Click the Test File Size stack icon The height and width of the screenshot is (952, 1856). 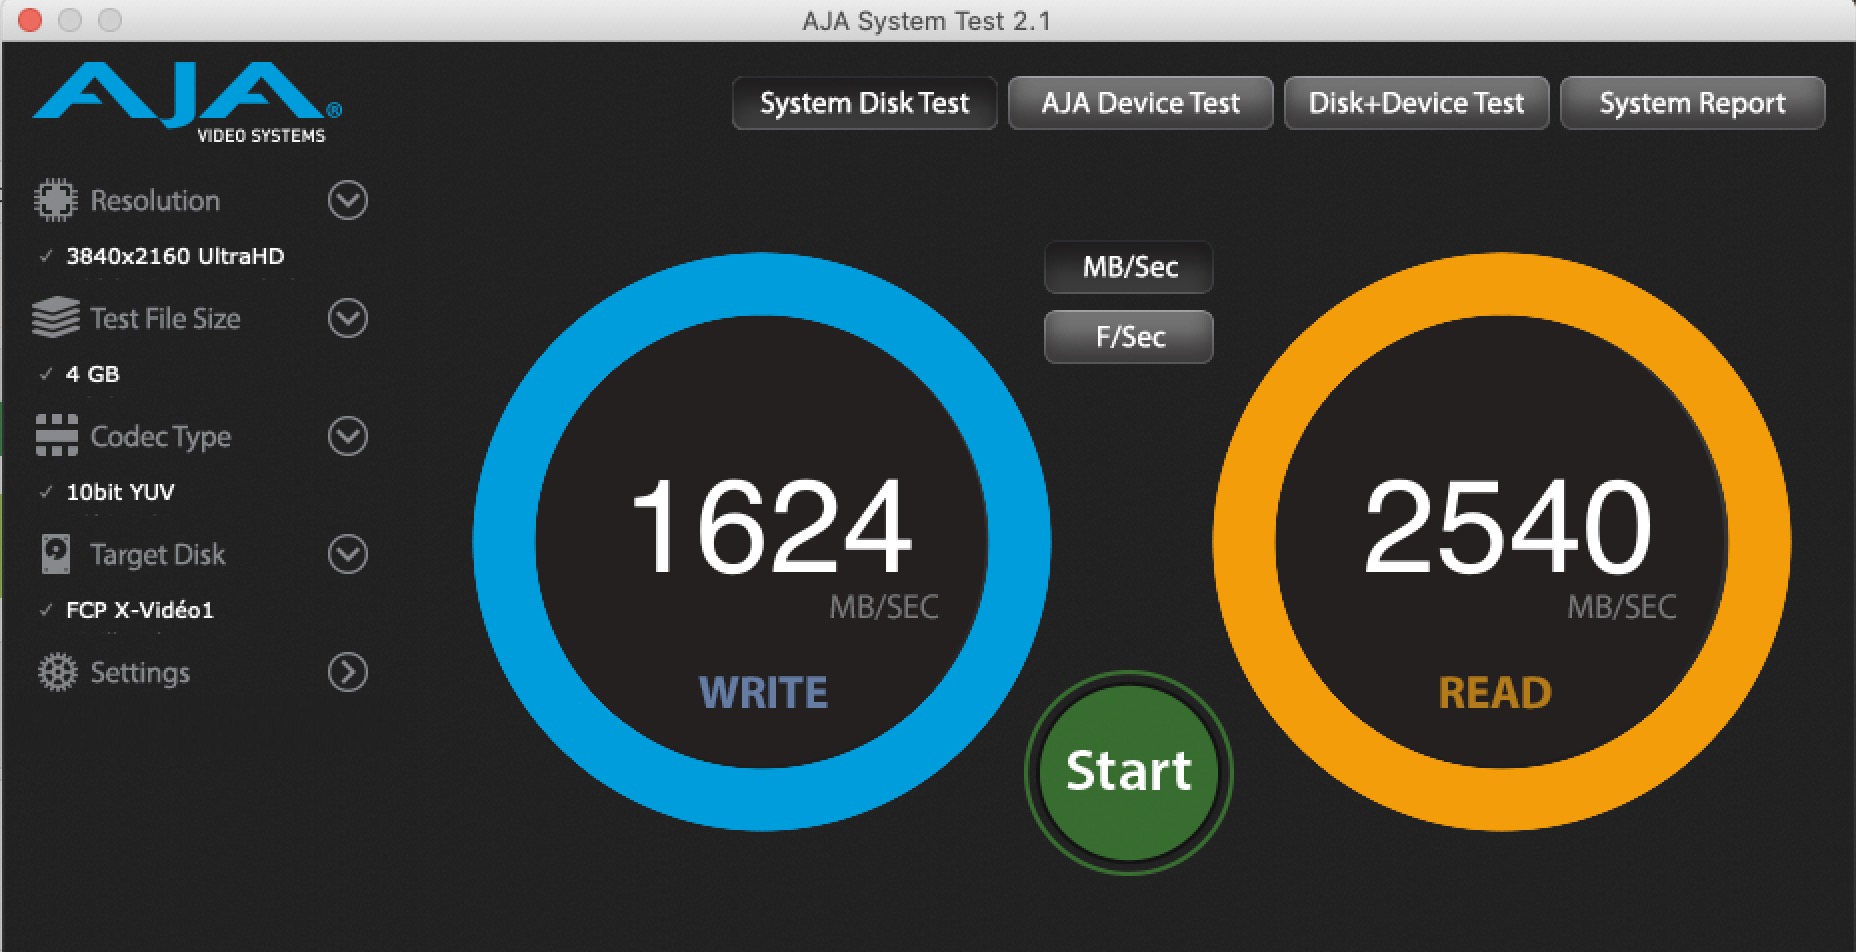coord(55,318)
